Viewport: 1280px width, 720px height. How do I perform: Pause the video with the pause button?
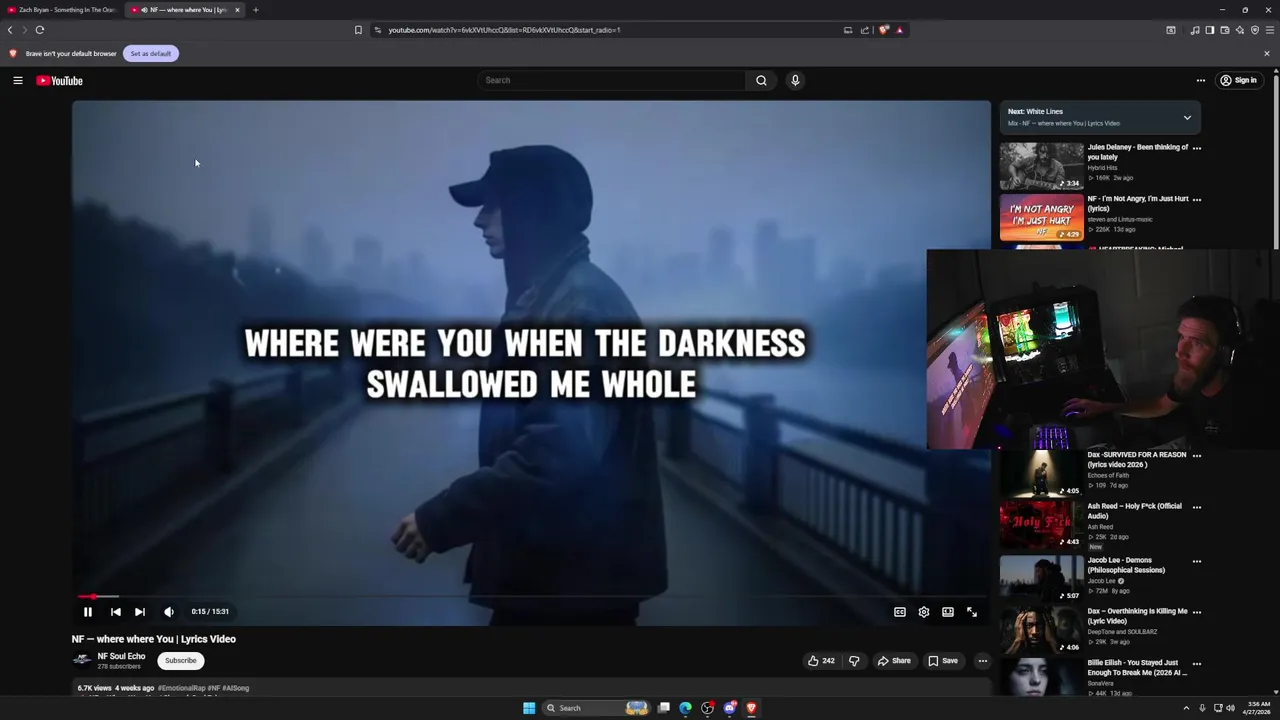click(x=88, y=612)
